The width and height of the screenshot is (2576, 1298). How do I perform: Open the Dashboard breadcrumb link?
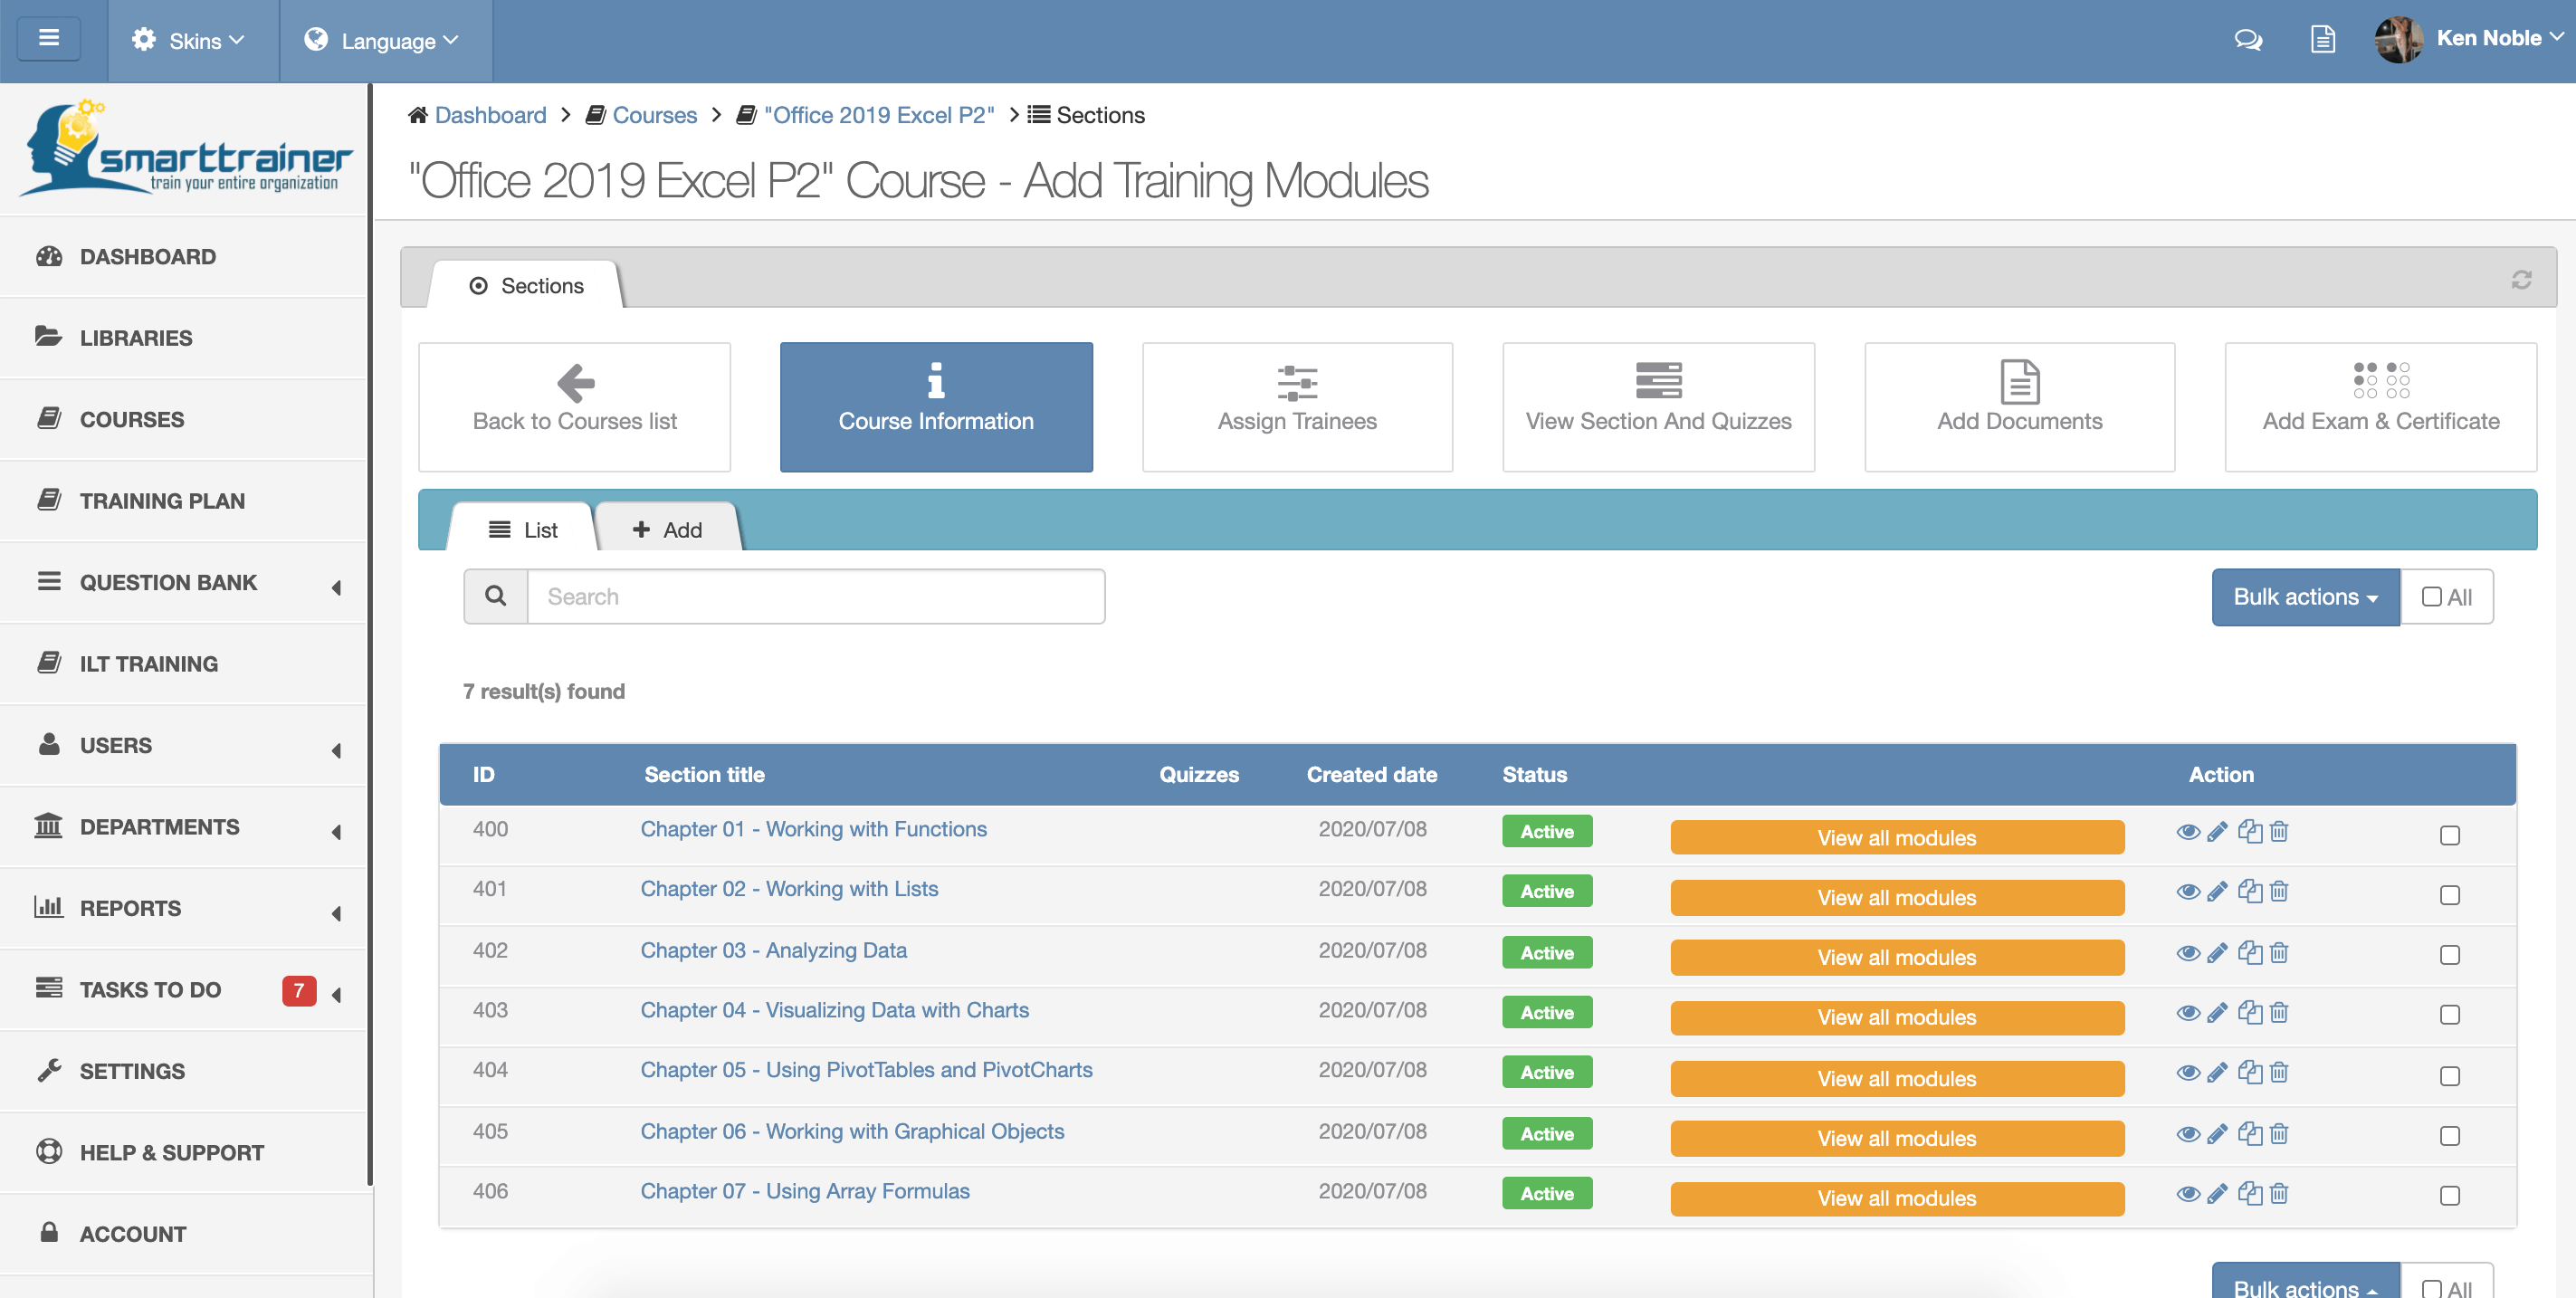(490, 115)
